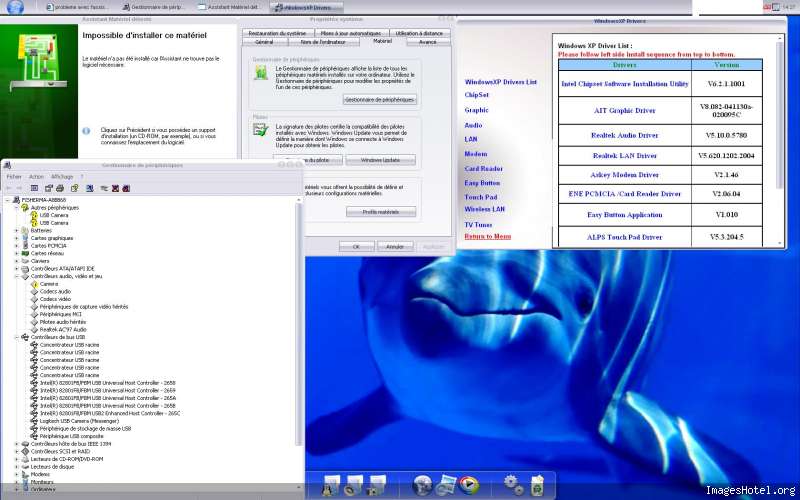The image size is (800, 500).
Task: Collapse the FICHERMA root computer node
Action: click(8, 200)
